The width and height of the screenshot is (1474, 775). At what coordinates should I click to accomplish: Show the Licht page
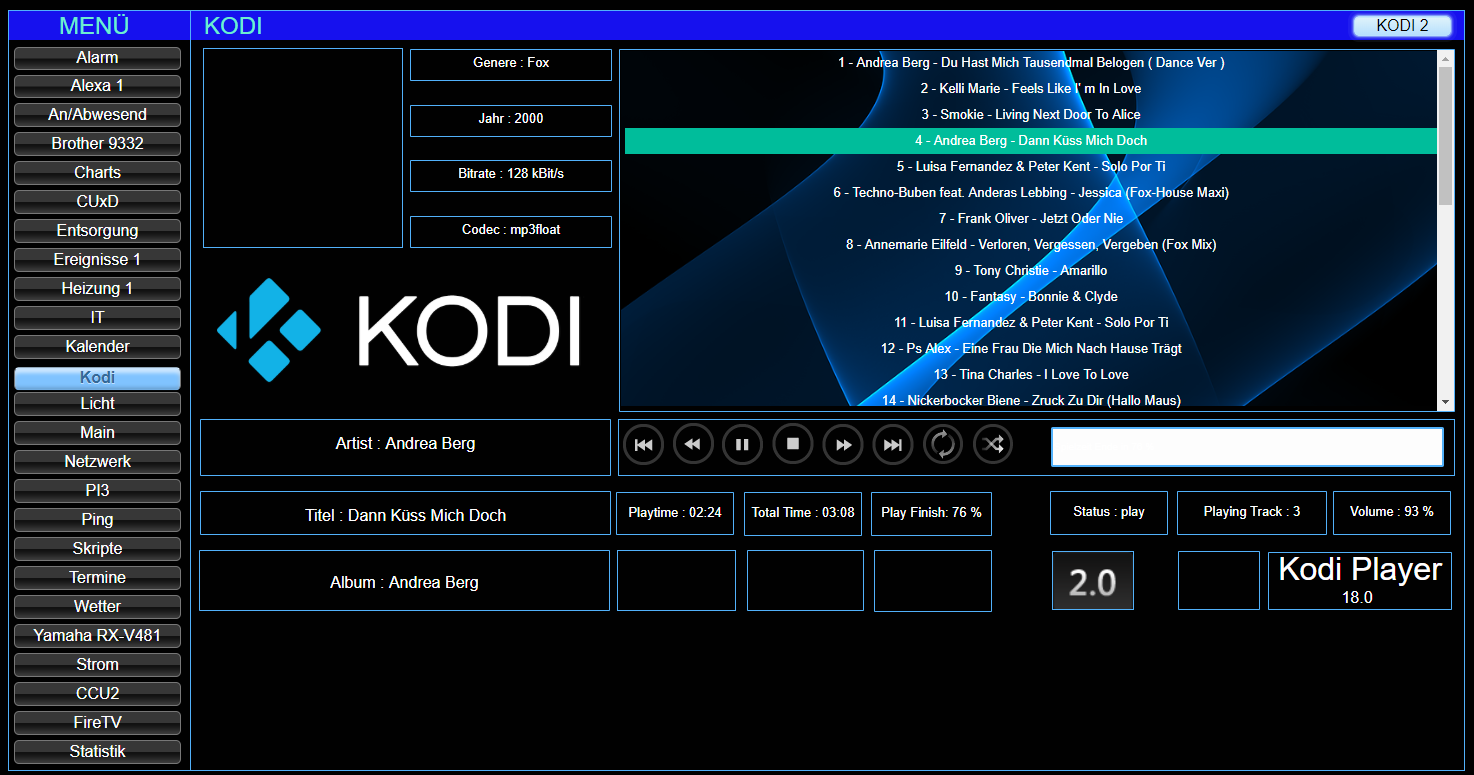[x=97, y=404]
